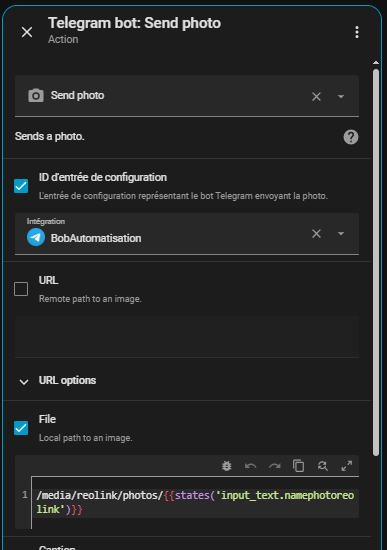Click the 'Local path to an image.' description
The width and height of the screenshot is (387, 550).
coord(86,438)
